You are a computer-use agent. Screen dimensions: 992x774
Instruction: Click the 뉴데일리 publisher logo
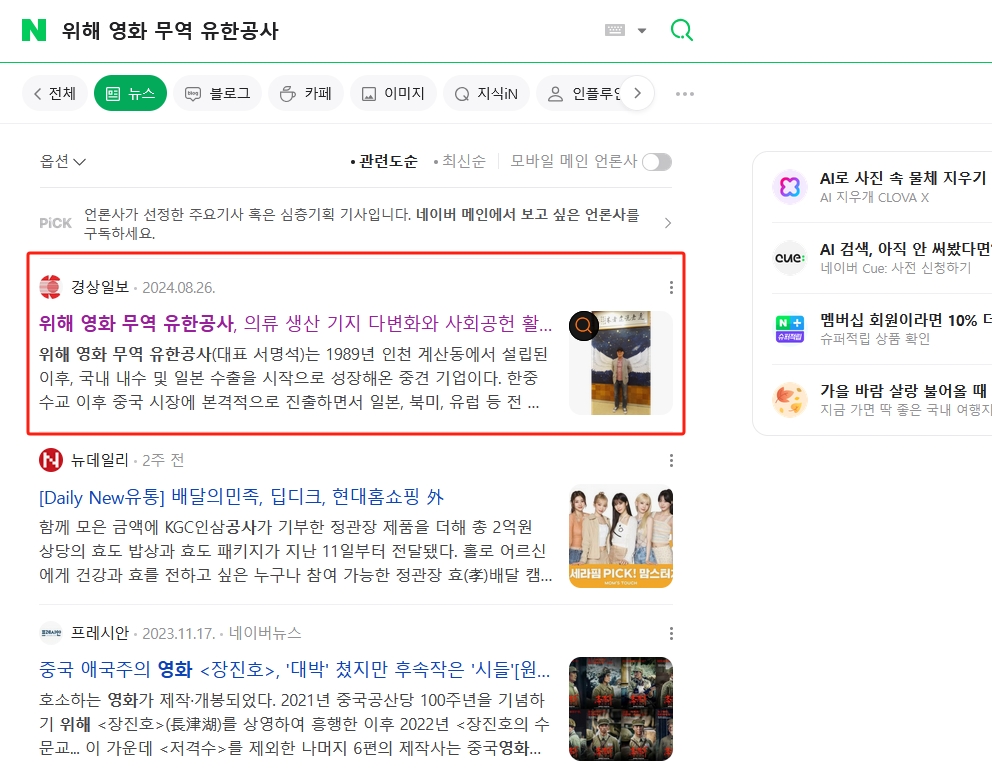[51, 459]
